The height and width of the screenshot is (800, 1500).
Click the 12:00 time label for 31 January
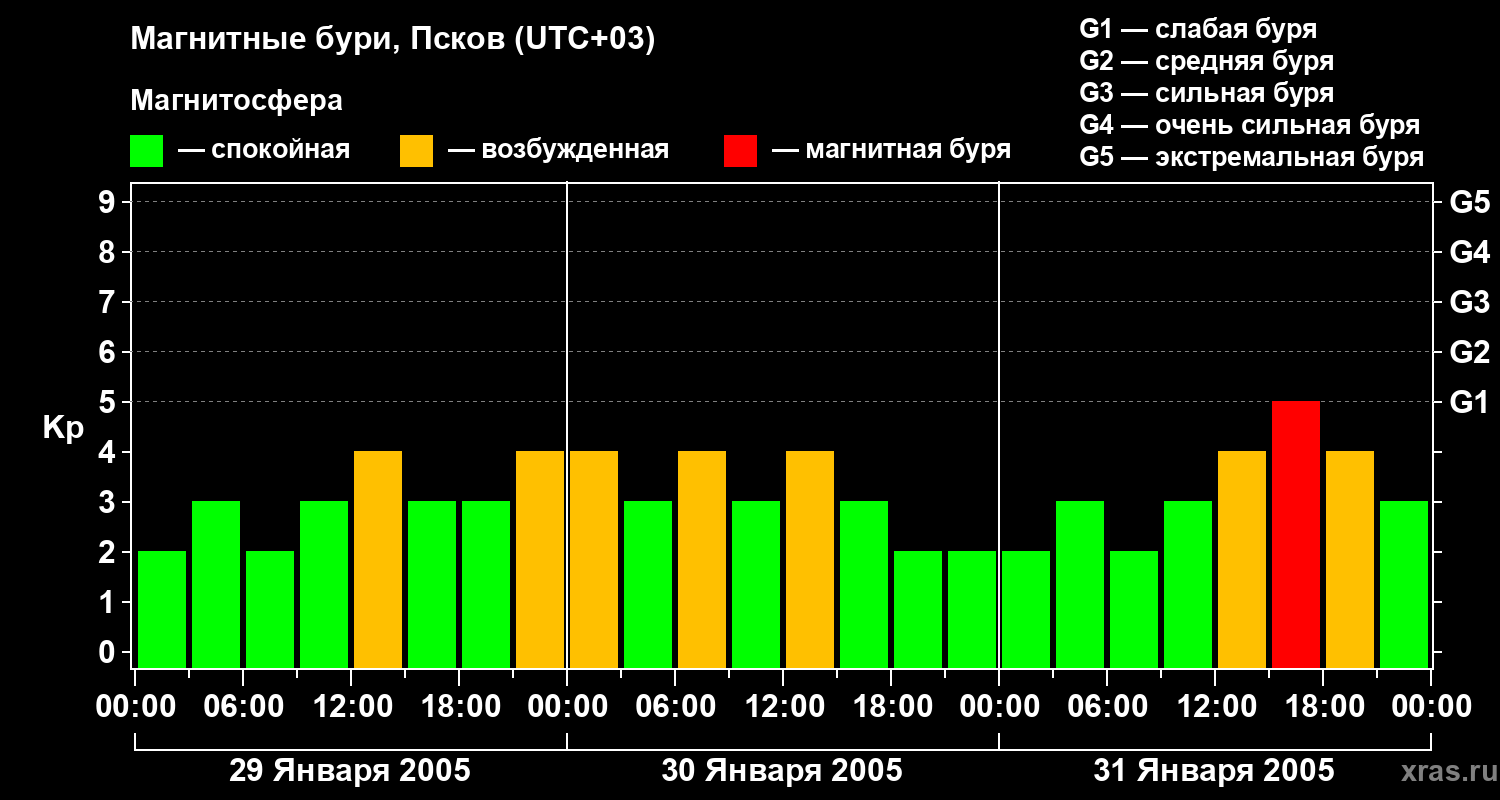click(1215, 707)
